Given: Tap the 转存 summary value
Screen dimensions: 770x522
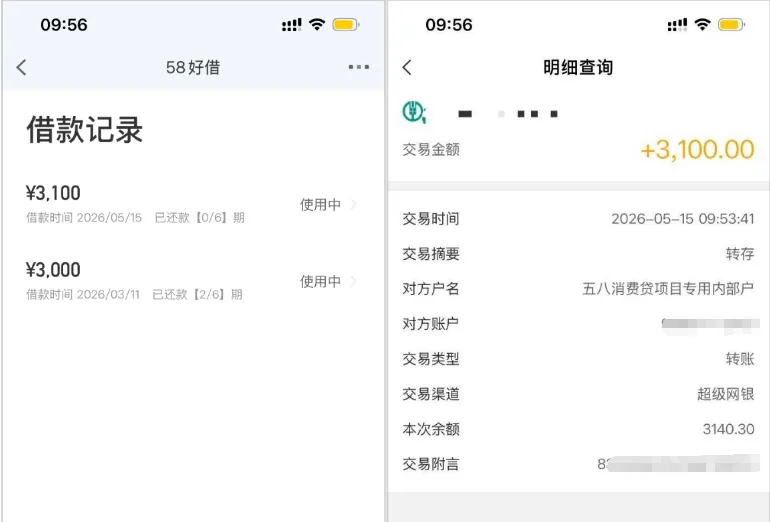Looking at the screenshot, I should tap(740, 254).
